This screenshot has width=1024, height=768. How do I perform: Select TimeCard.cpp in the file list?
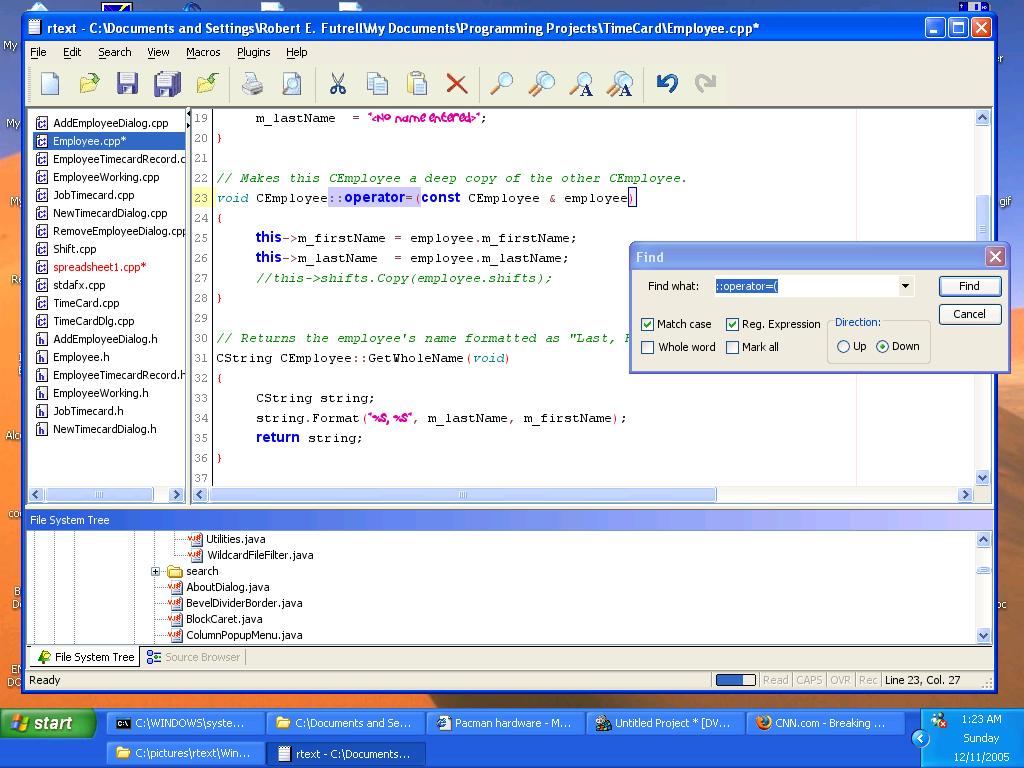86,303
